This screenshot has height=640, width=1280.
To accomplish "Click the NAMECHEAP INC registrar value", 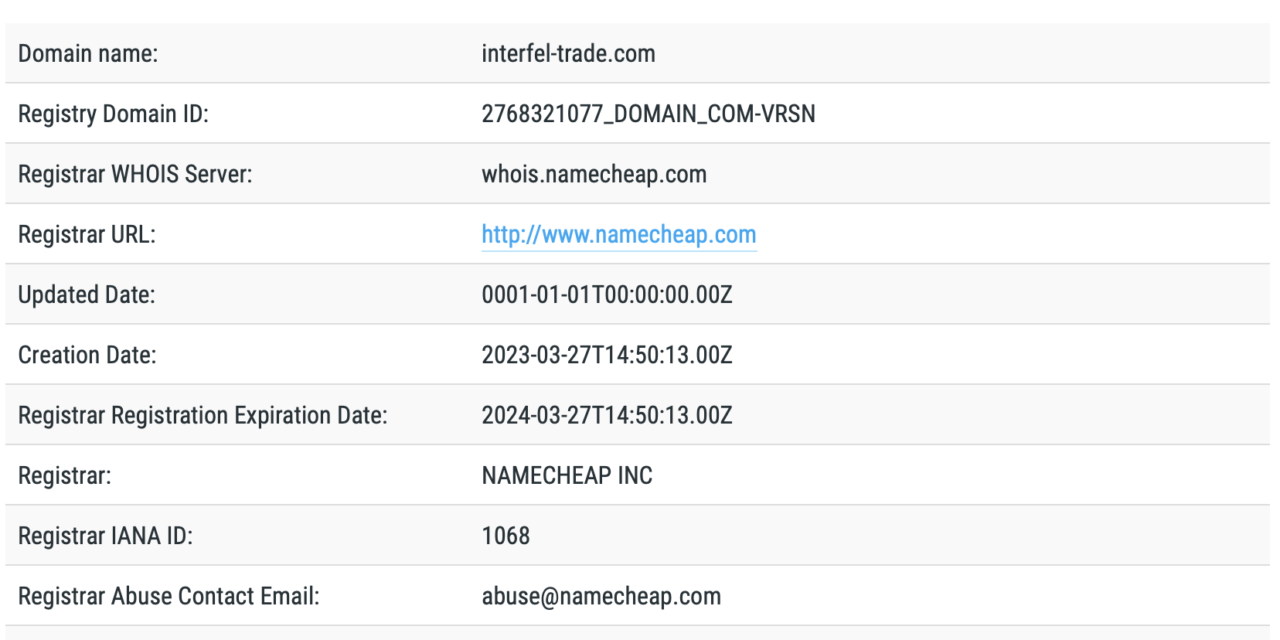I will point(567,476).
